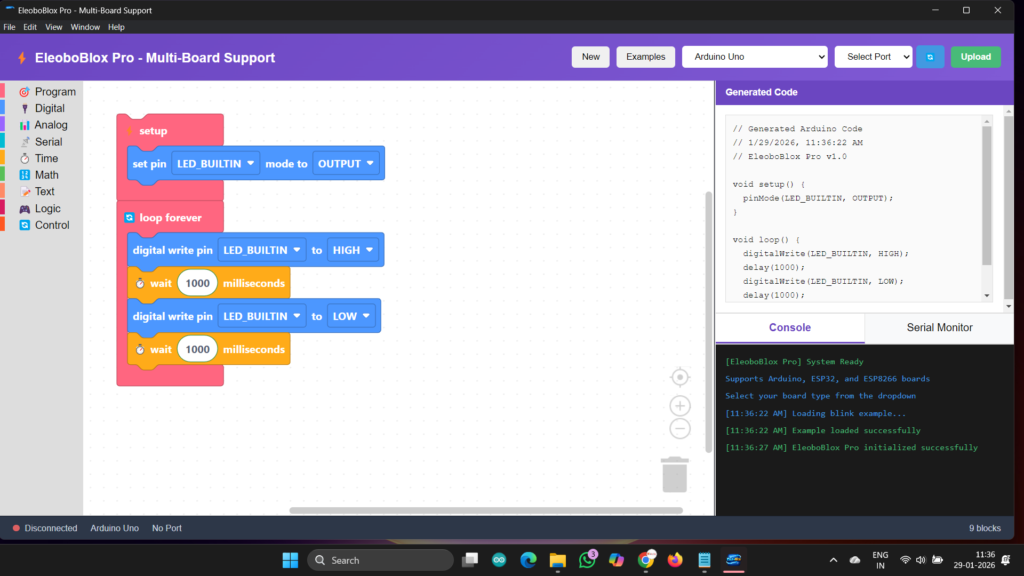Open the HIGH value dropdown

click(x=353, y=250)
